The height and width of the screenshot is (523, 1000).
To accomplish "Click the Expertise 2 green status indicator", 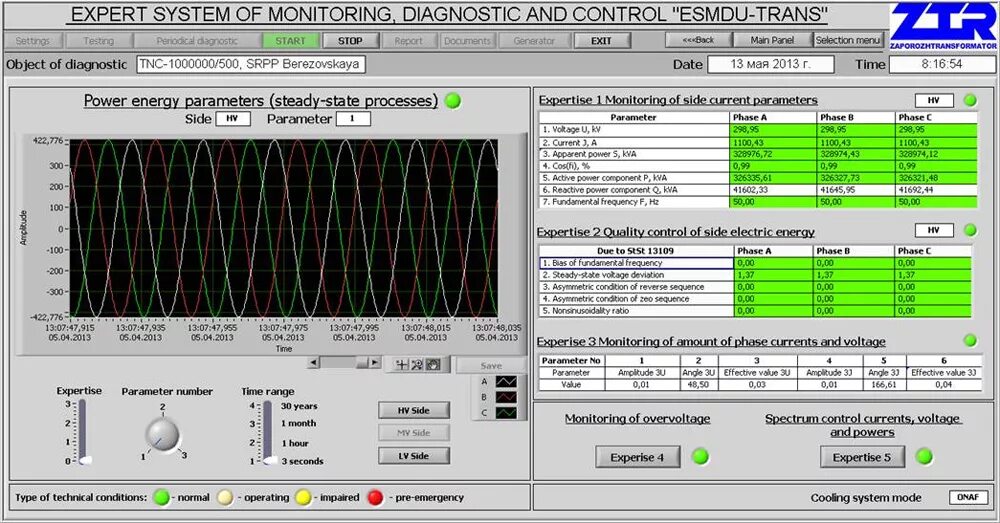I will point(970,230).
